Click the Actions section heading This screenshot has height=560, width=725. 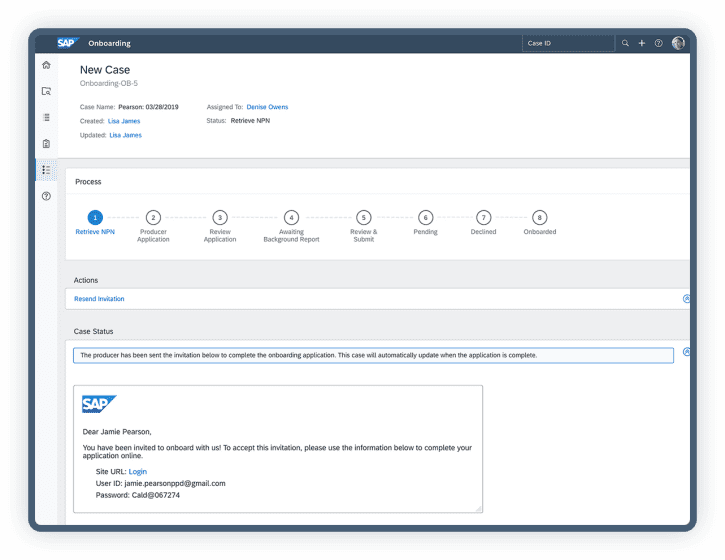tap(86, 280)
